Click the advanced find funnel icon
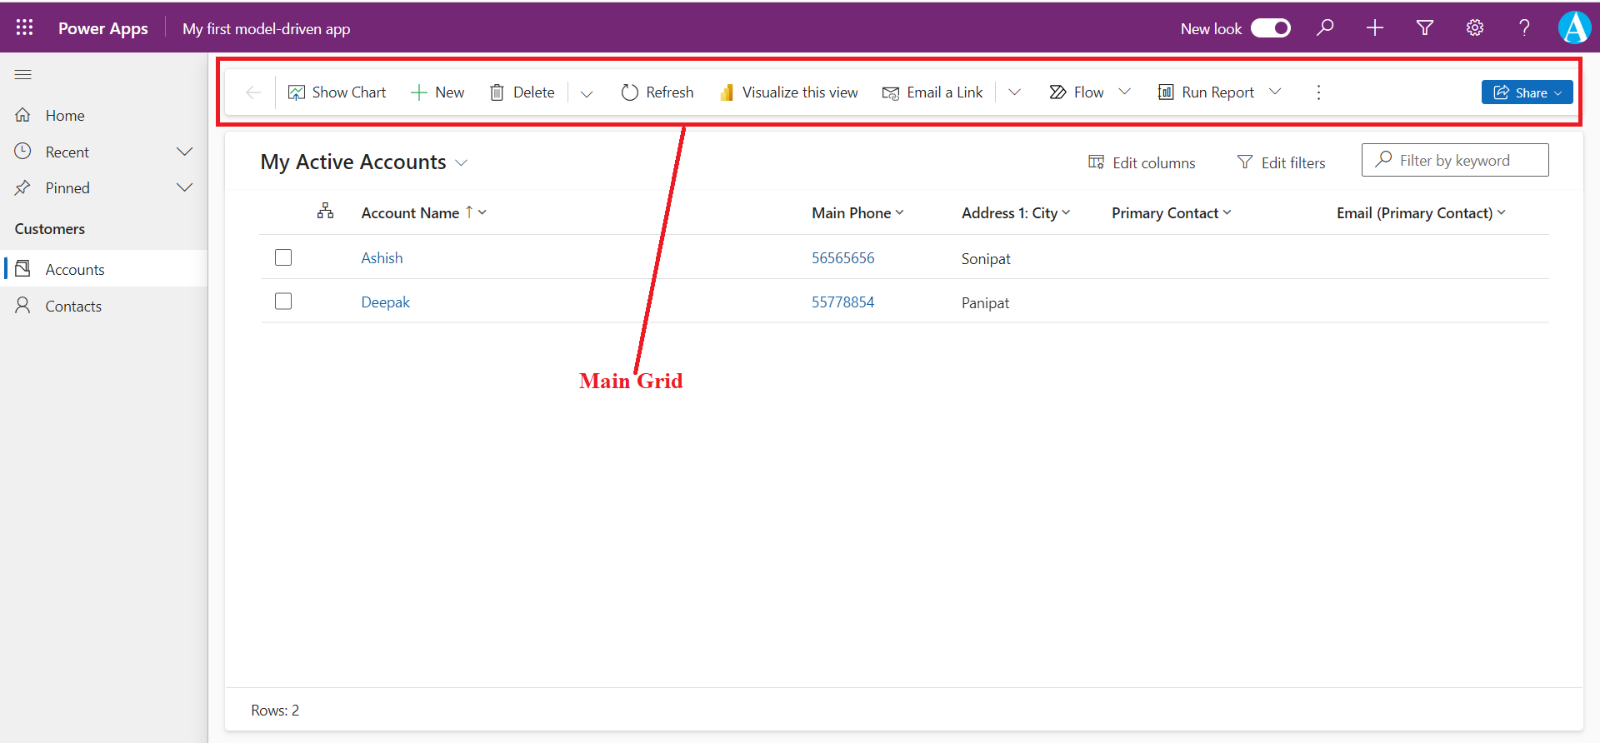Image resolution: width=1600 pixels, height=743 pixels. point(1425,28)
